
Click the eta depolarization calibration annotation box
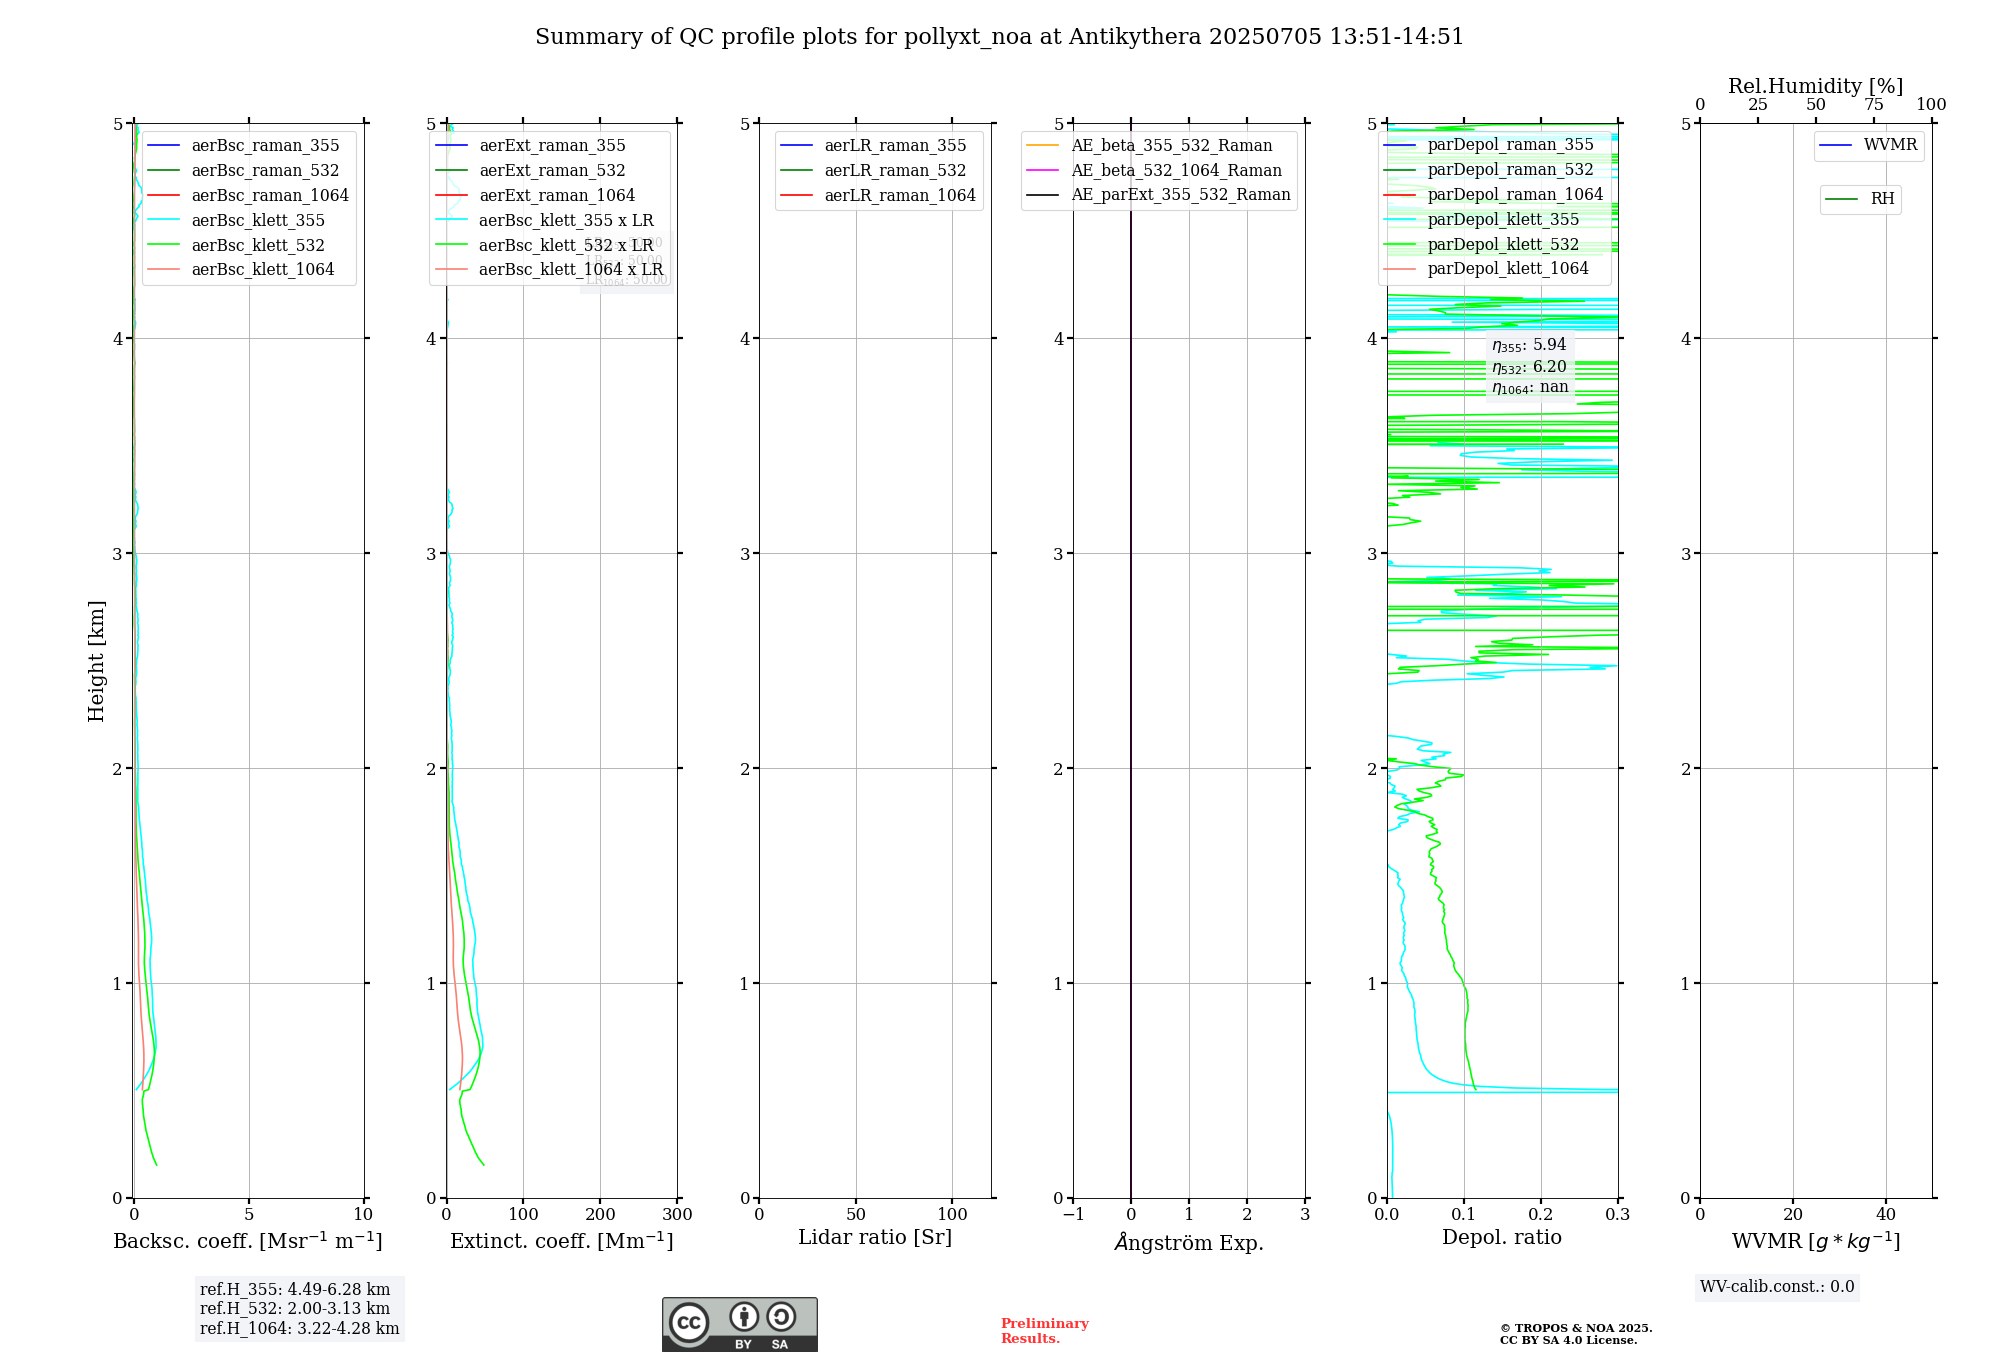tap(1529, 366)
